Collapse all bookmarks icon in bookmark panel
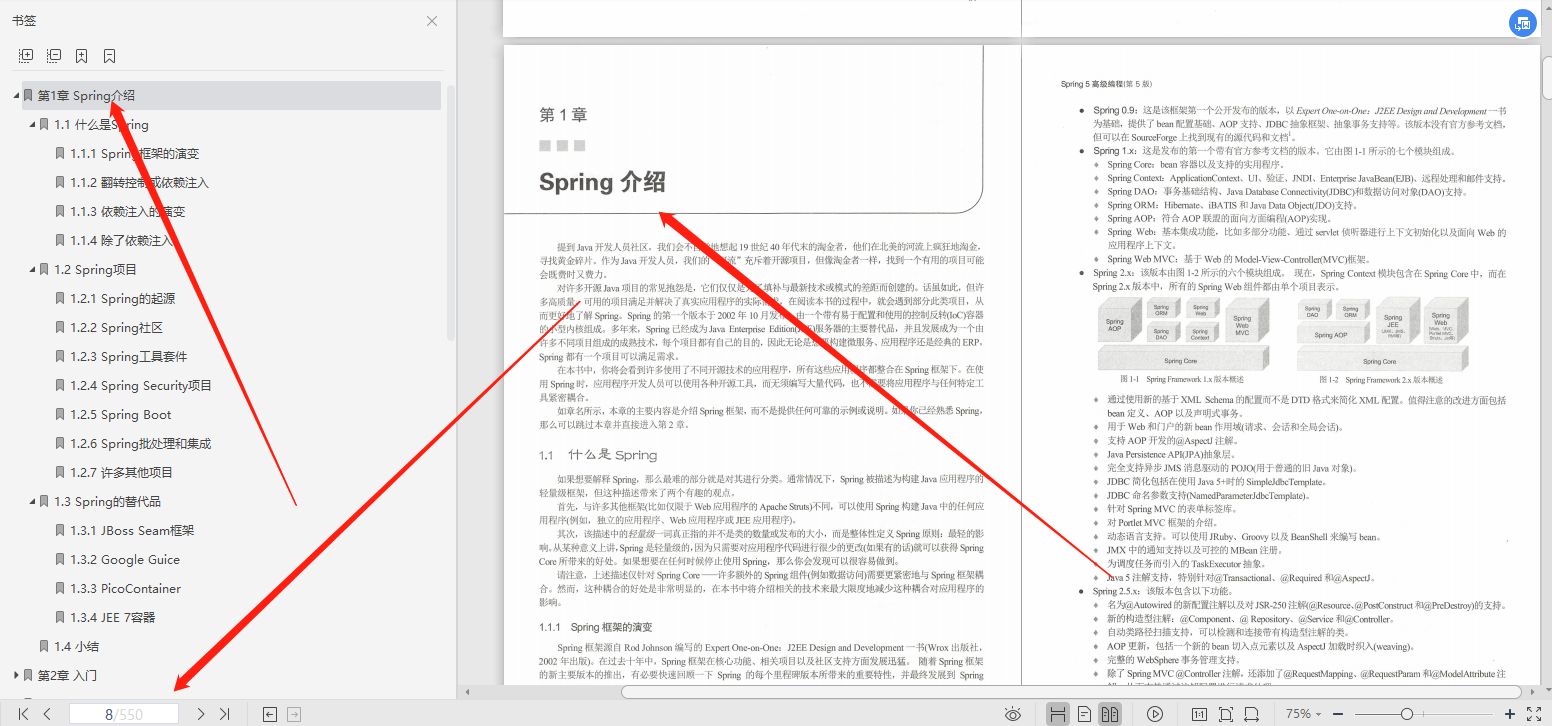The height and width of the screenshot is (726, 1552). coord(54,56)
